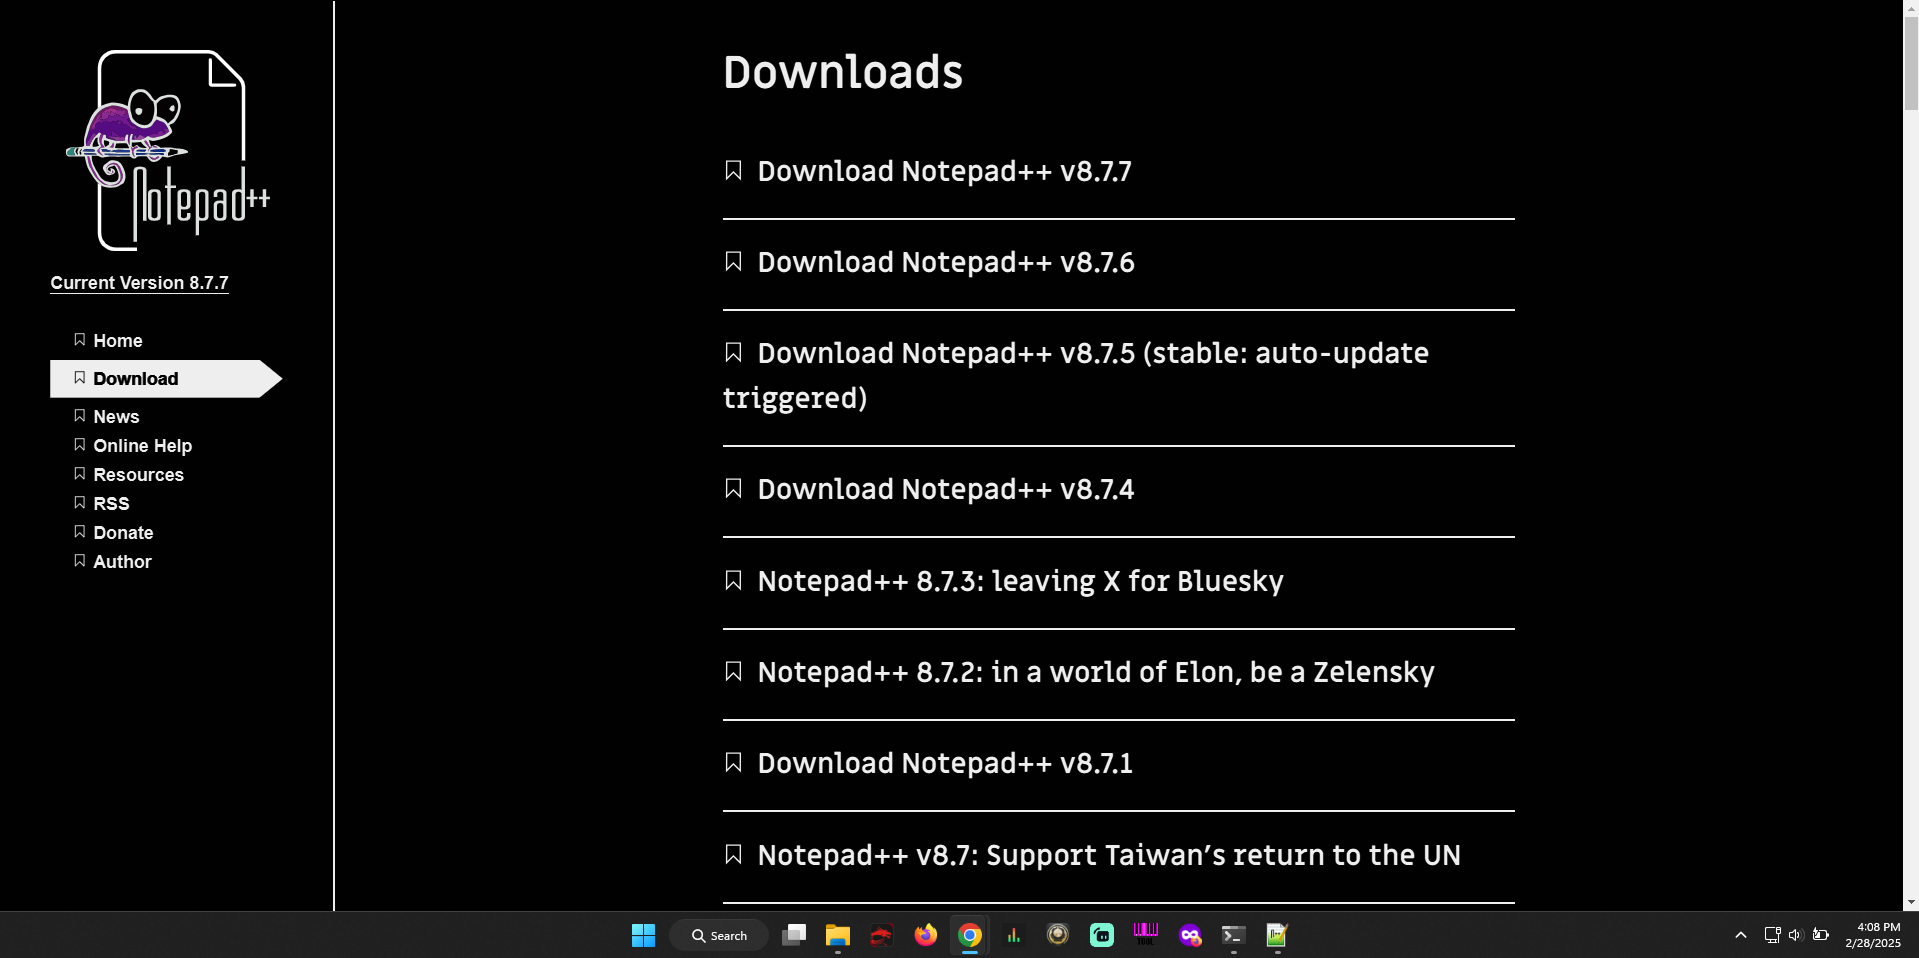Open Download Notepad++ v8.7.1 link

point(945,764)
